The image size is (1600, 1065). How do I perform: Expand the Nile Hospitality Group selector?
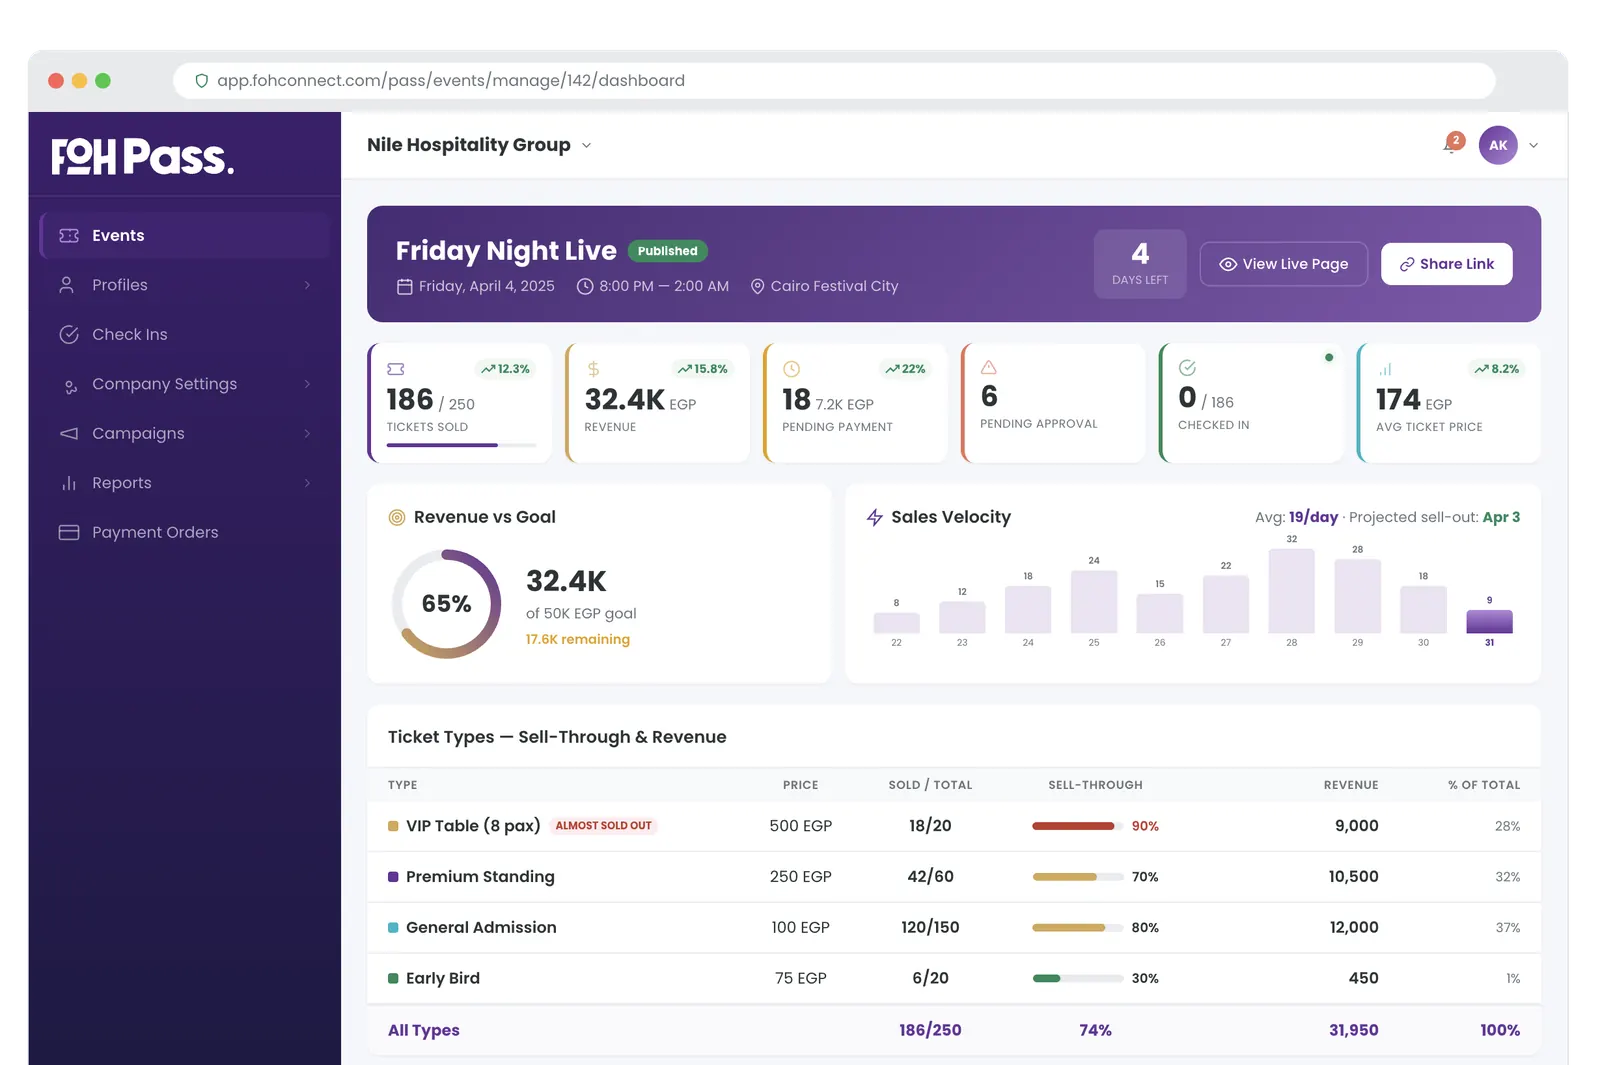pos(479,145)
